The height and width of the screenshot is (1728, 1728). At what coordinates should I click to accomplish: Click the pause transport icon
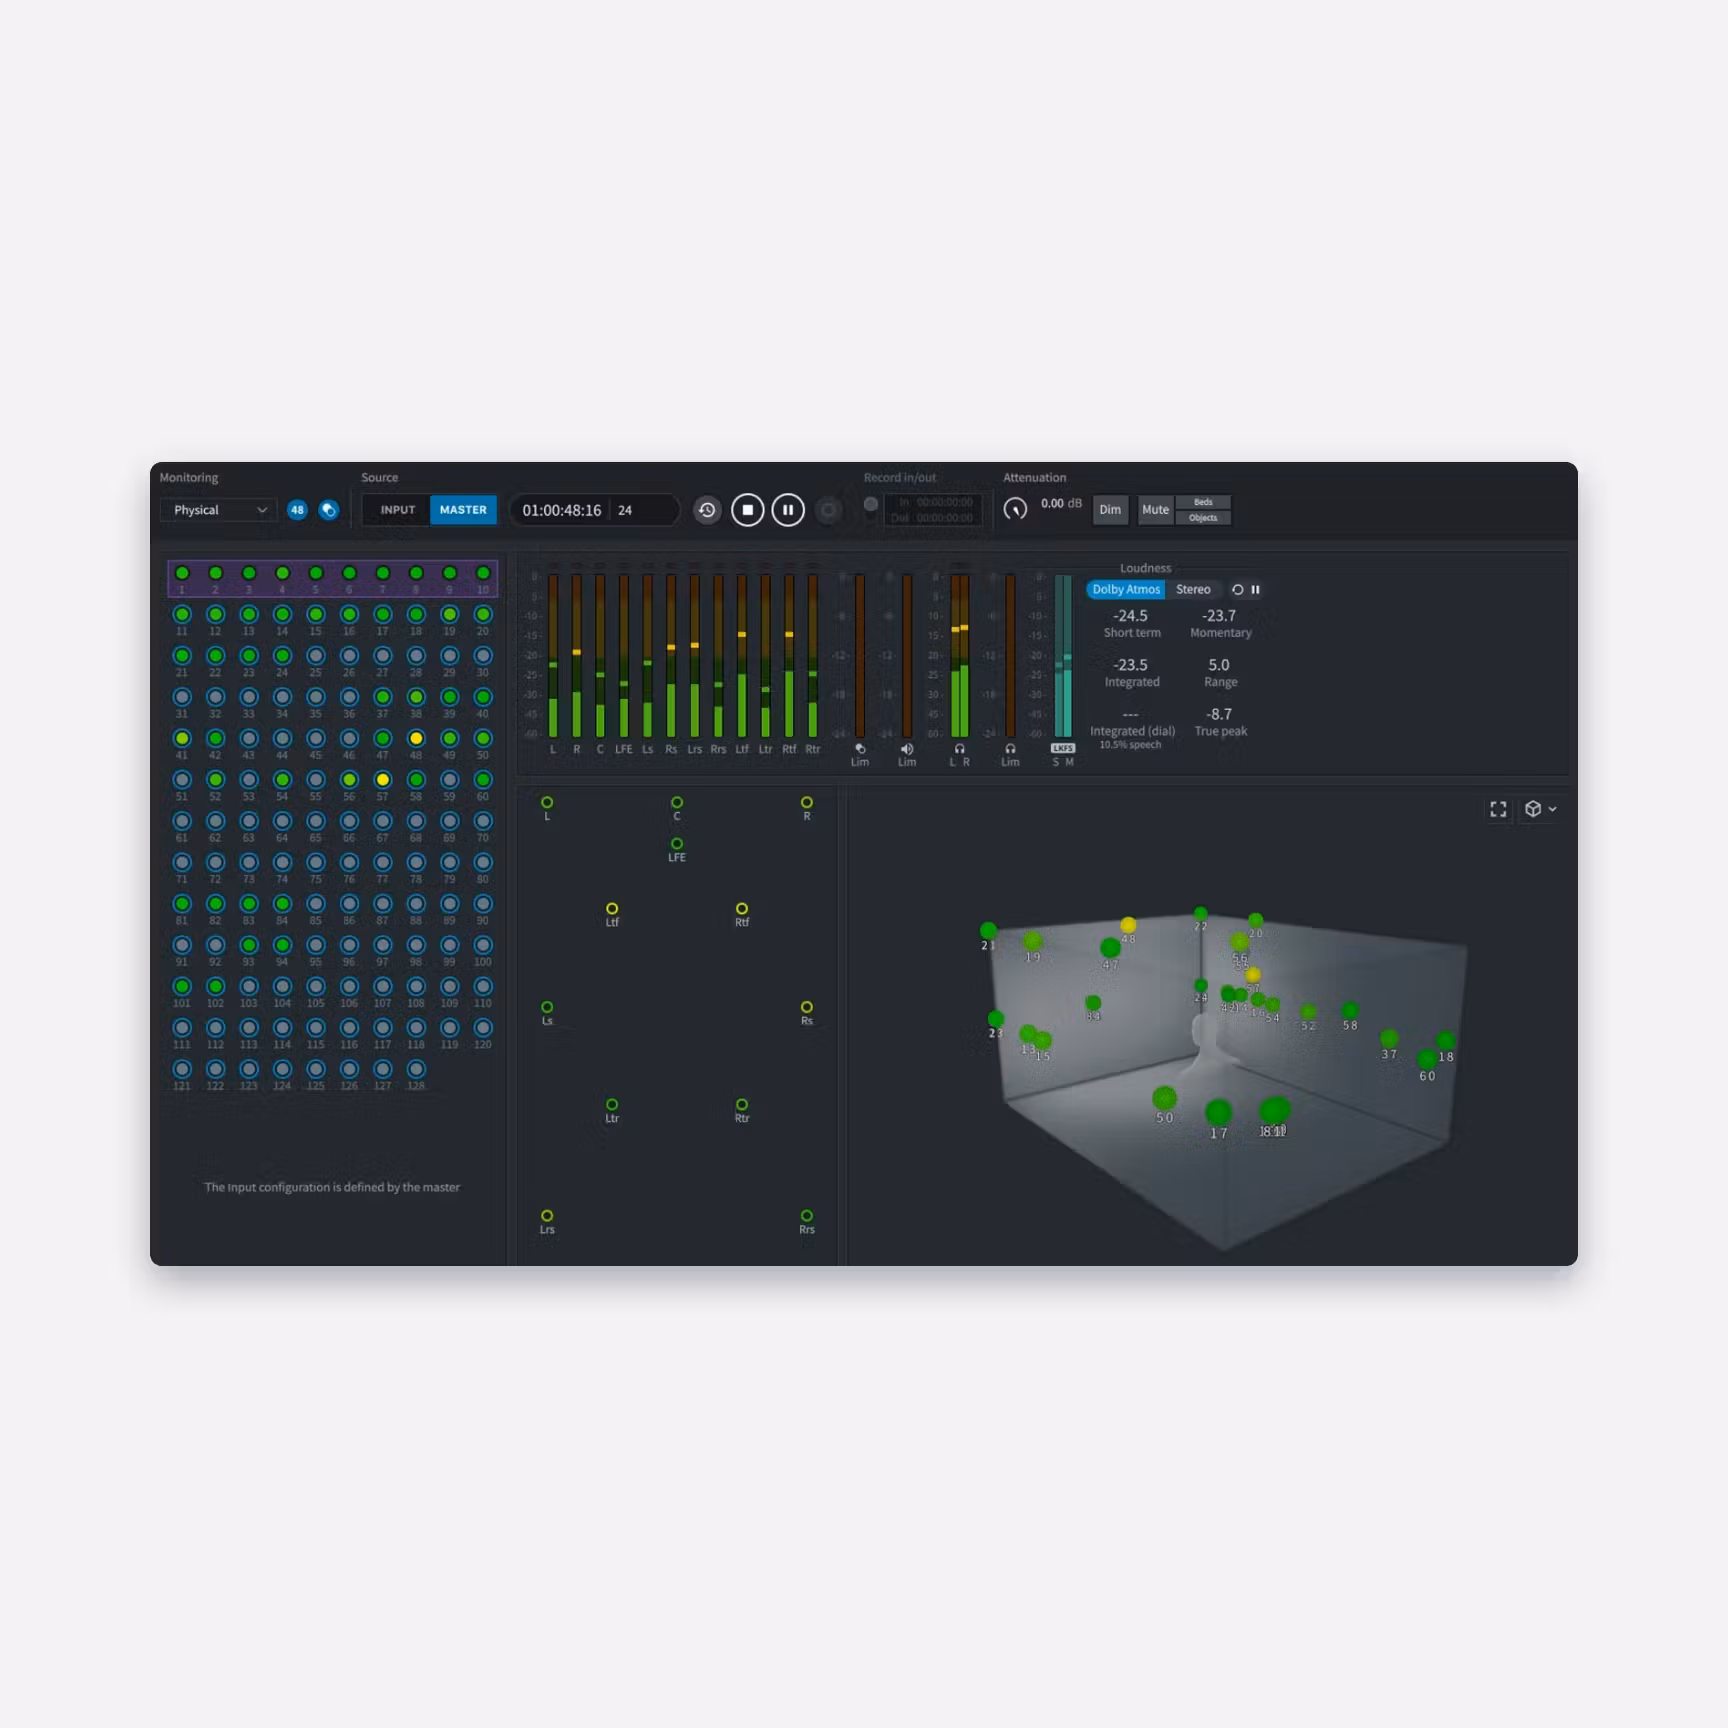[x=788, y=510]
